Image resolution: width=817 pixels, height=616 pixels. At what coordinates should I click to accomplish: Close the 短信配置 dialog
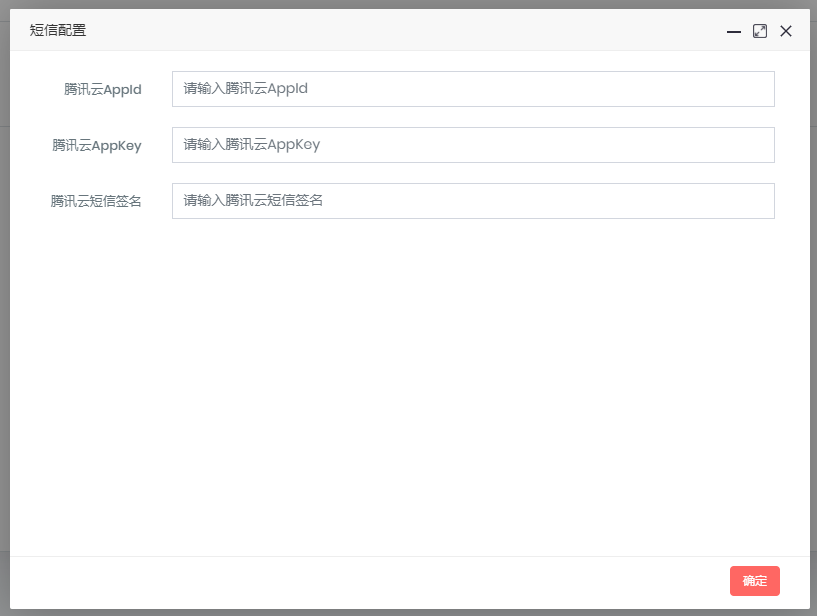click(786, 31)
